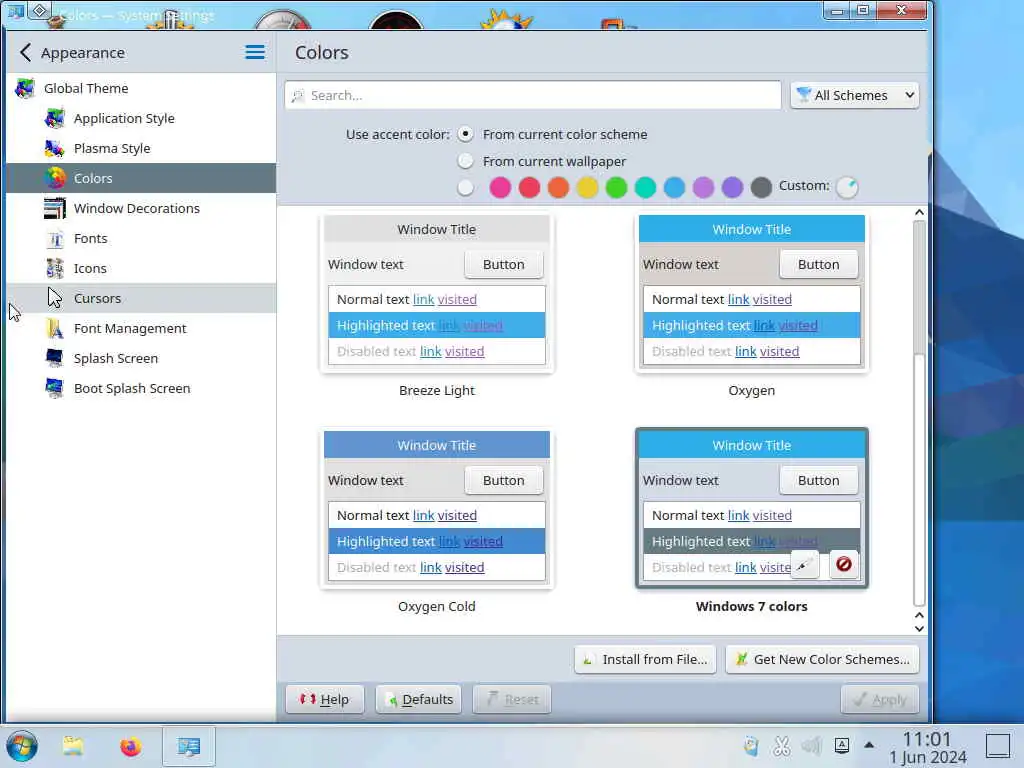1024x768 pixels.
Task: Open the hamburger menu in the sidebar header
Action: 255,52
